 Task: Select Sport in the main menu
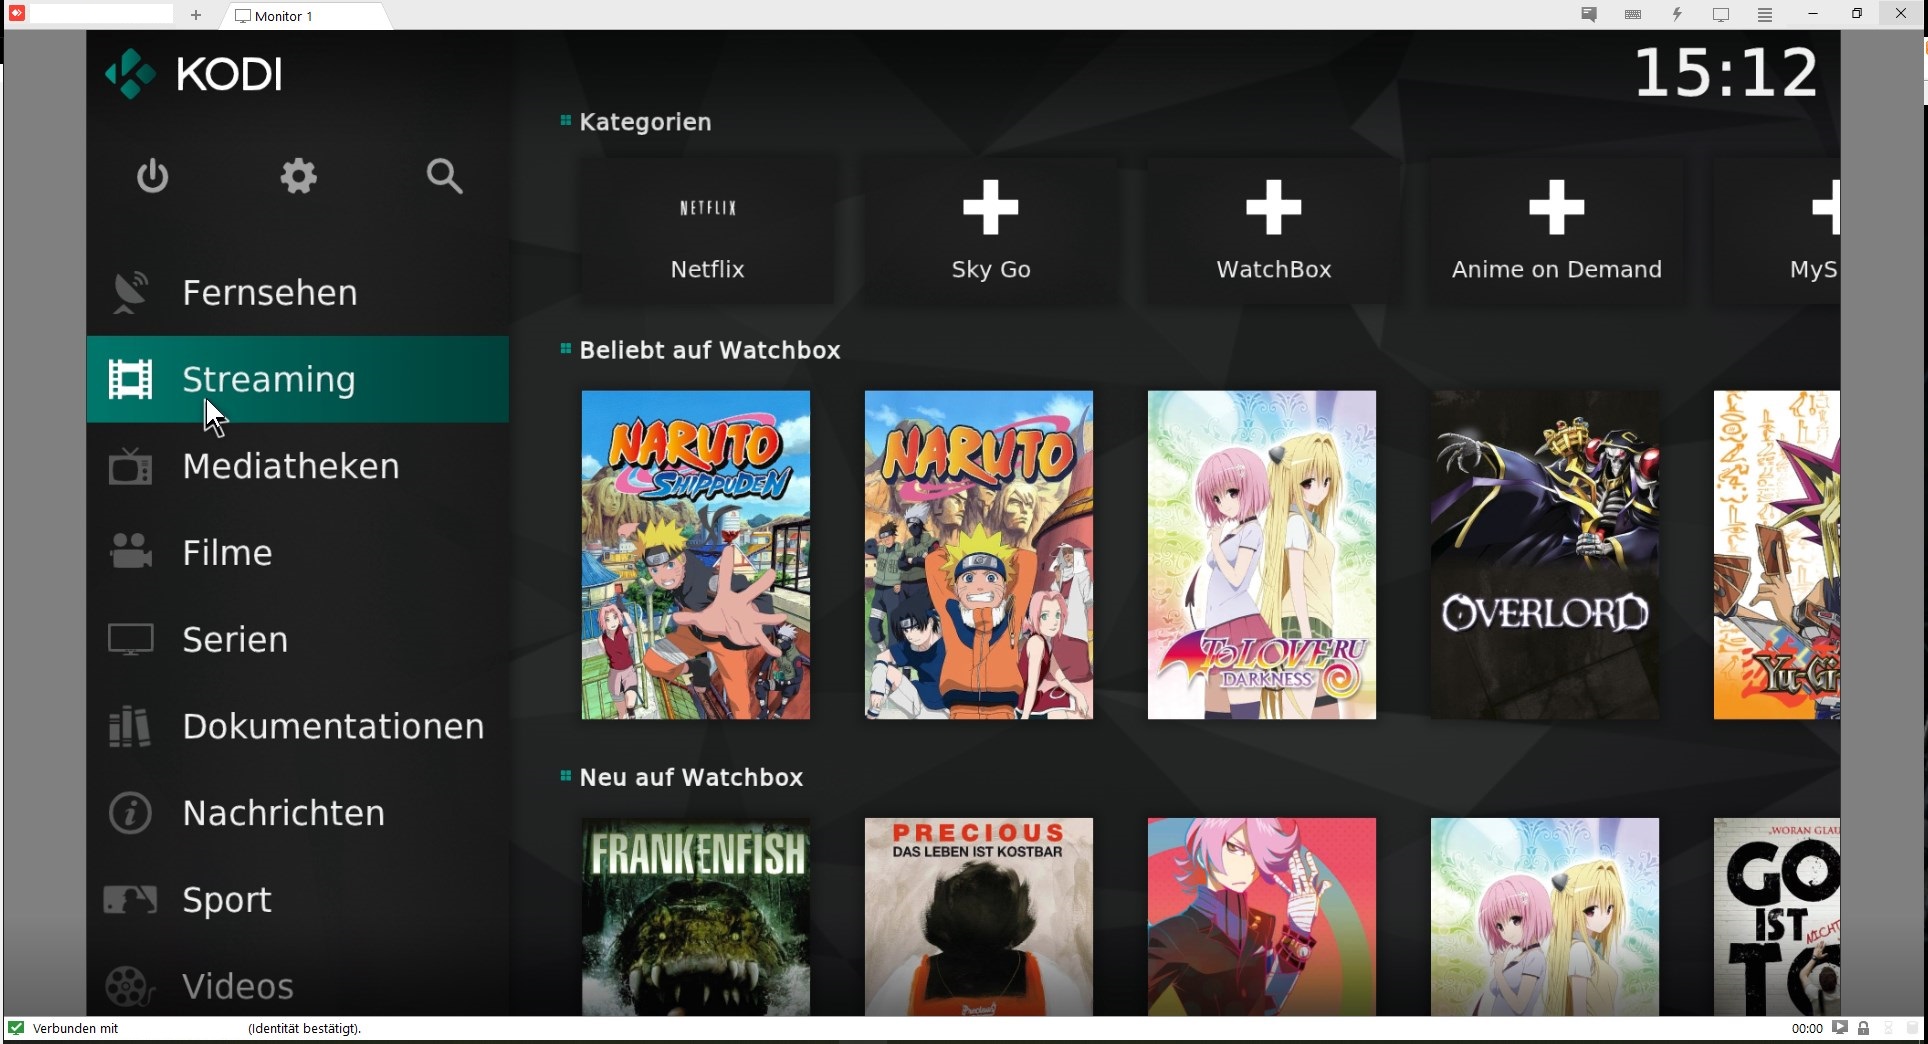tap(297, 900)
